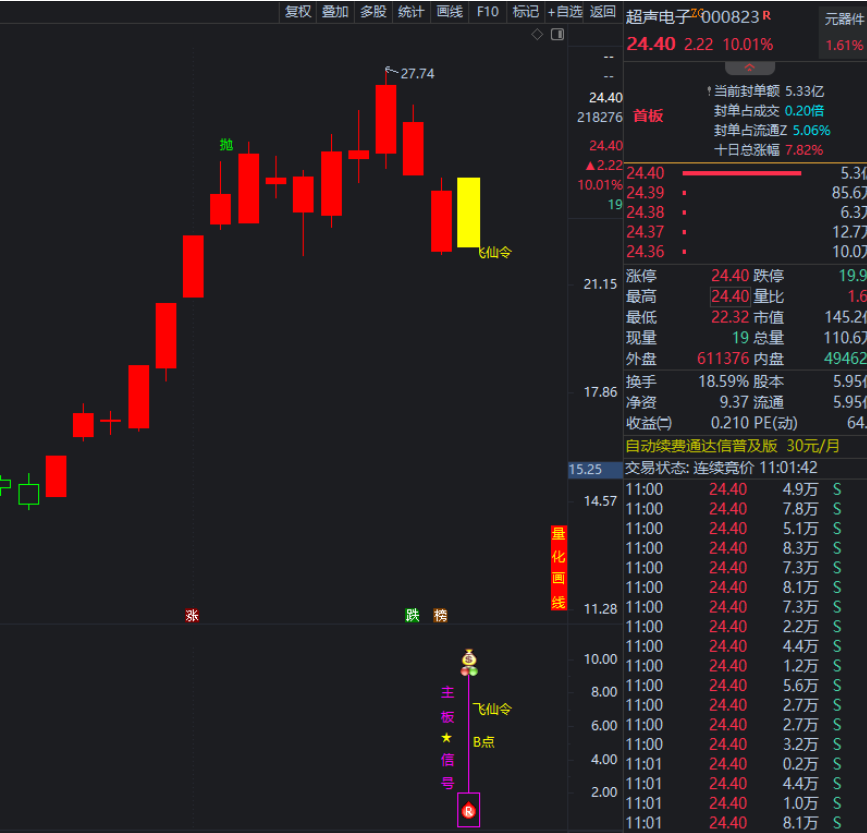Click the 返回 back button

603,12
